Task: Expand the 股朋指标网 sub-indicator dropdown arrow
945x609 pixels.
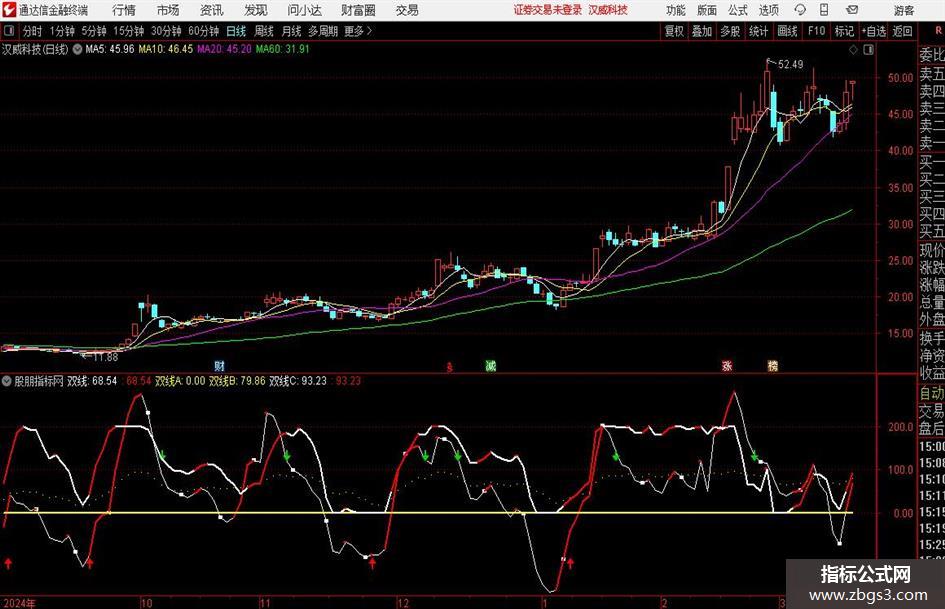Action: pyautogui.click(x=7, y=381)
